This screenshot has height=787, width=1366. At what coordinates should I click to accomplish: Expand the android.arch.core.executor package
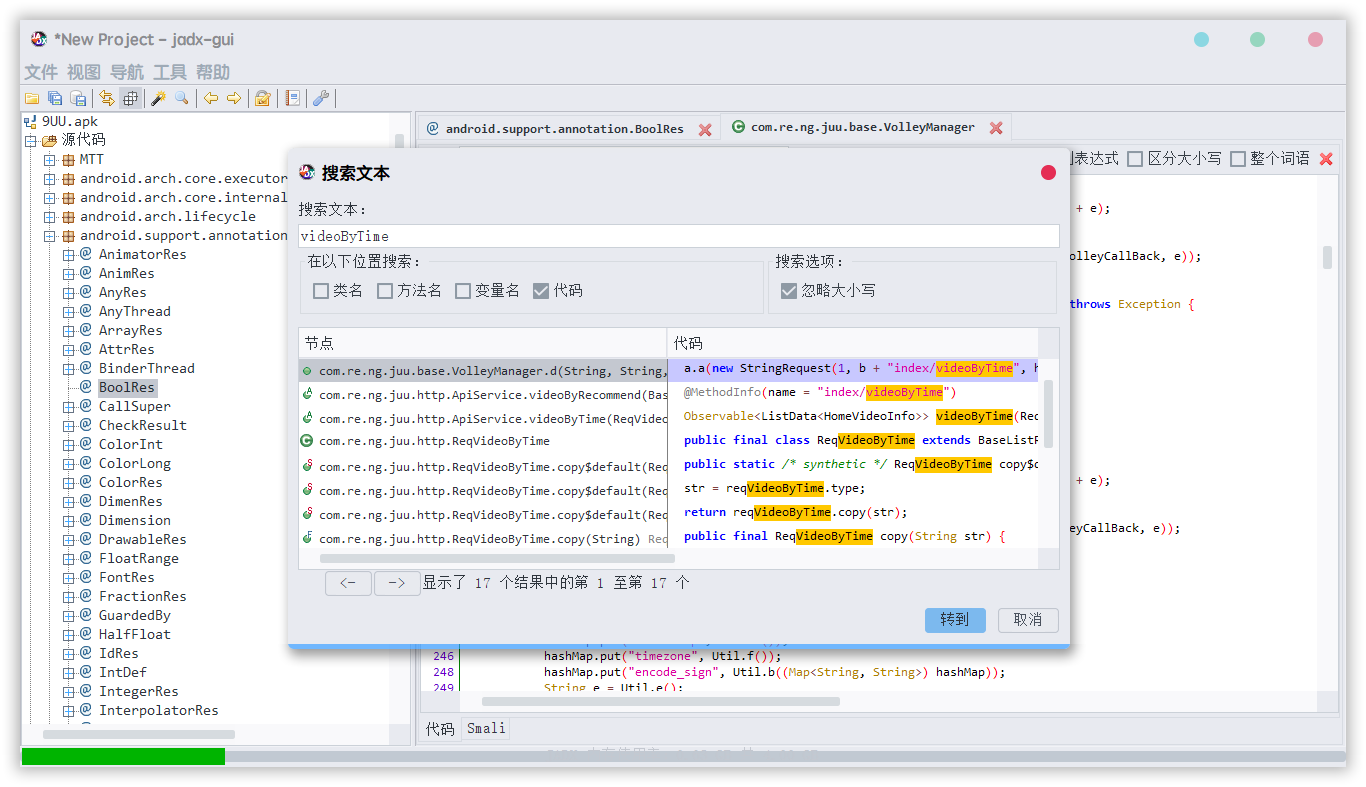pyautogui.click(x=50, y=179)
